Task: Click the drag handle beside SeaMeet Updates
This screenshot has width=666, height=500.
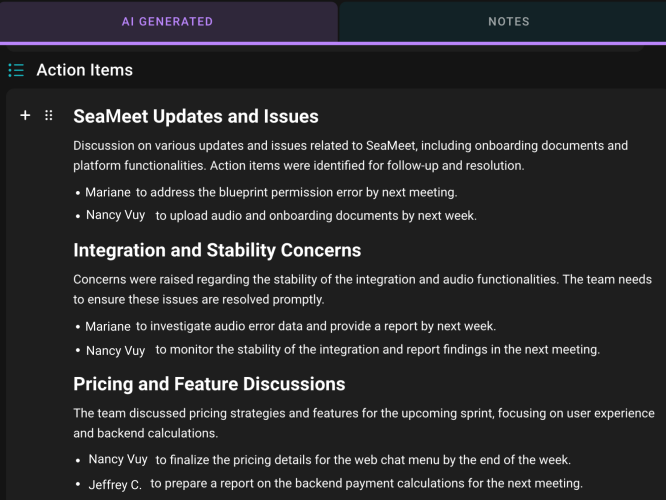Action: (48, 116)
